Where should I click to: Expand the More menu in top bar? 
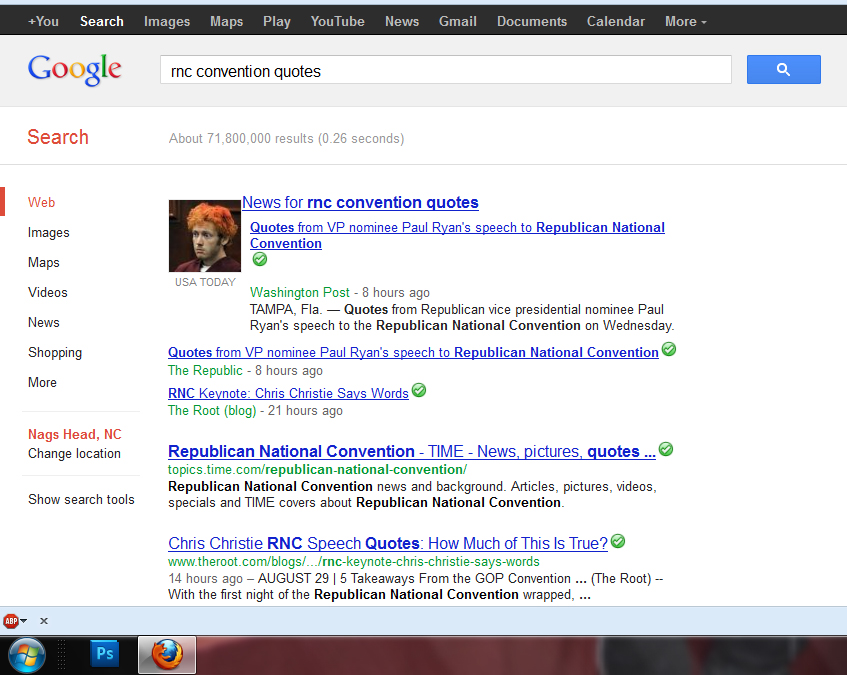click(685, 22)
